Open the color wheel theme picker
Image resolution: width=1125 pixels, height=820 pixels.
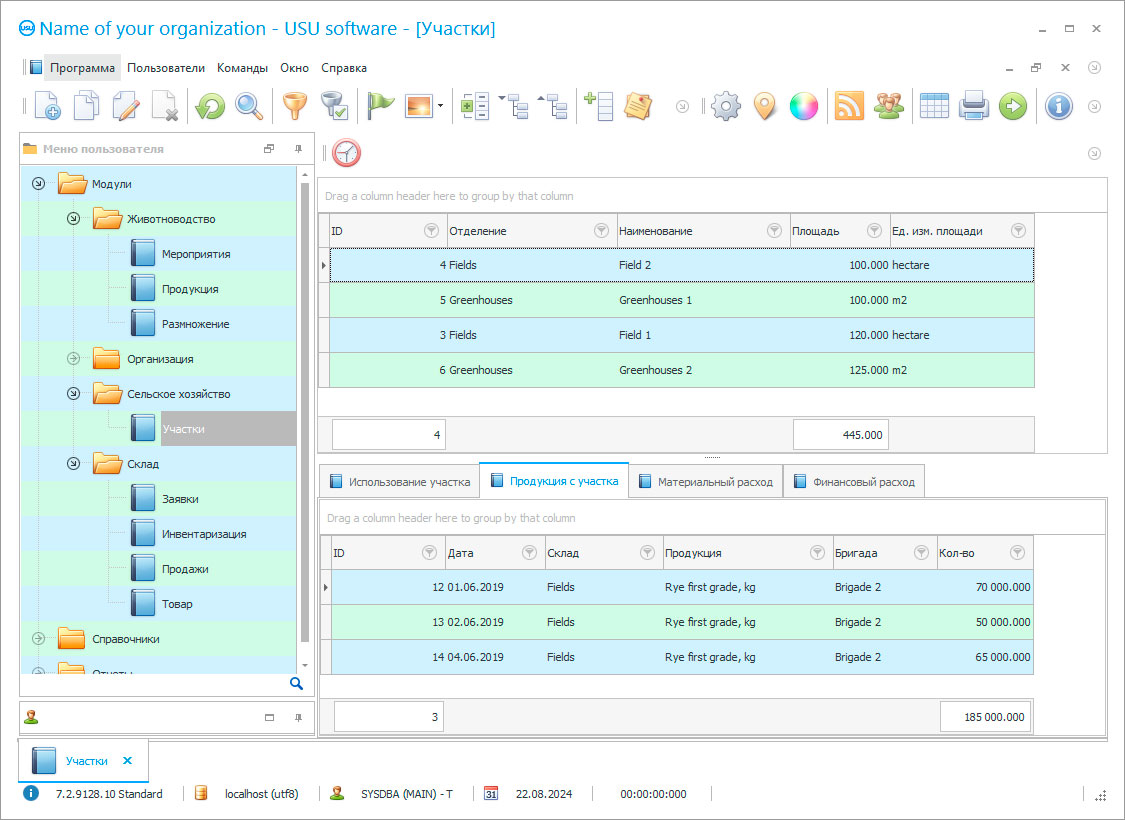[804, 106]
